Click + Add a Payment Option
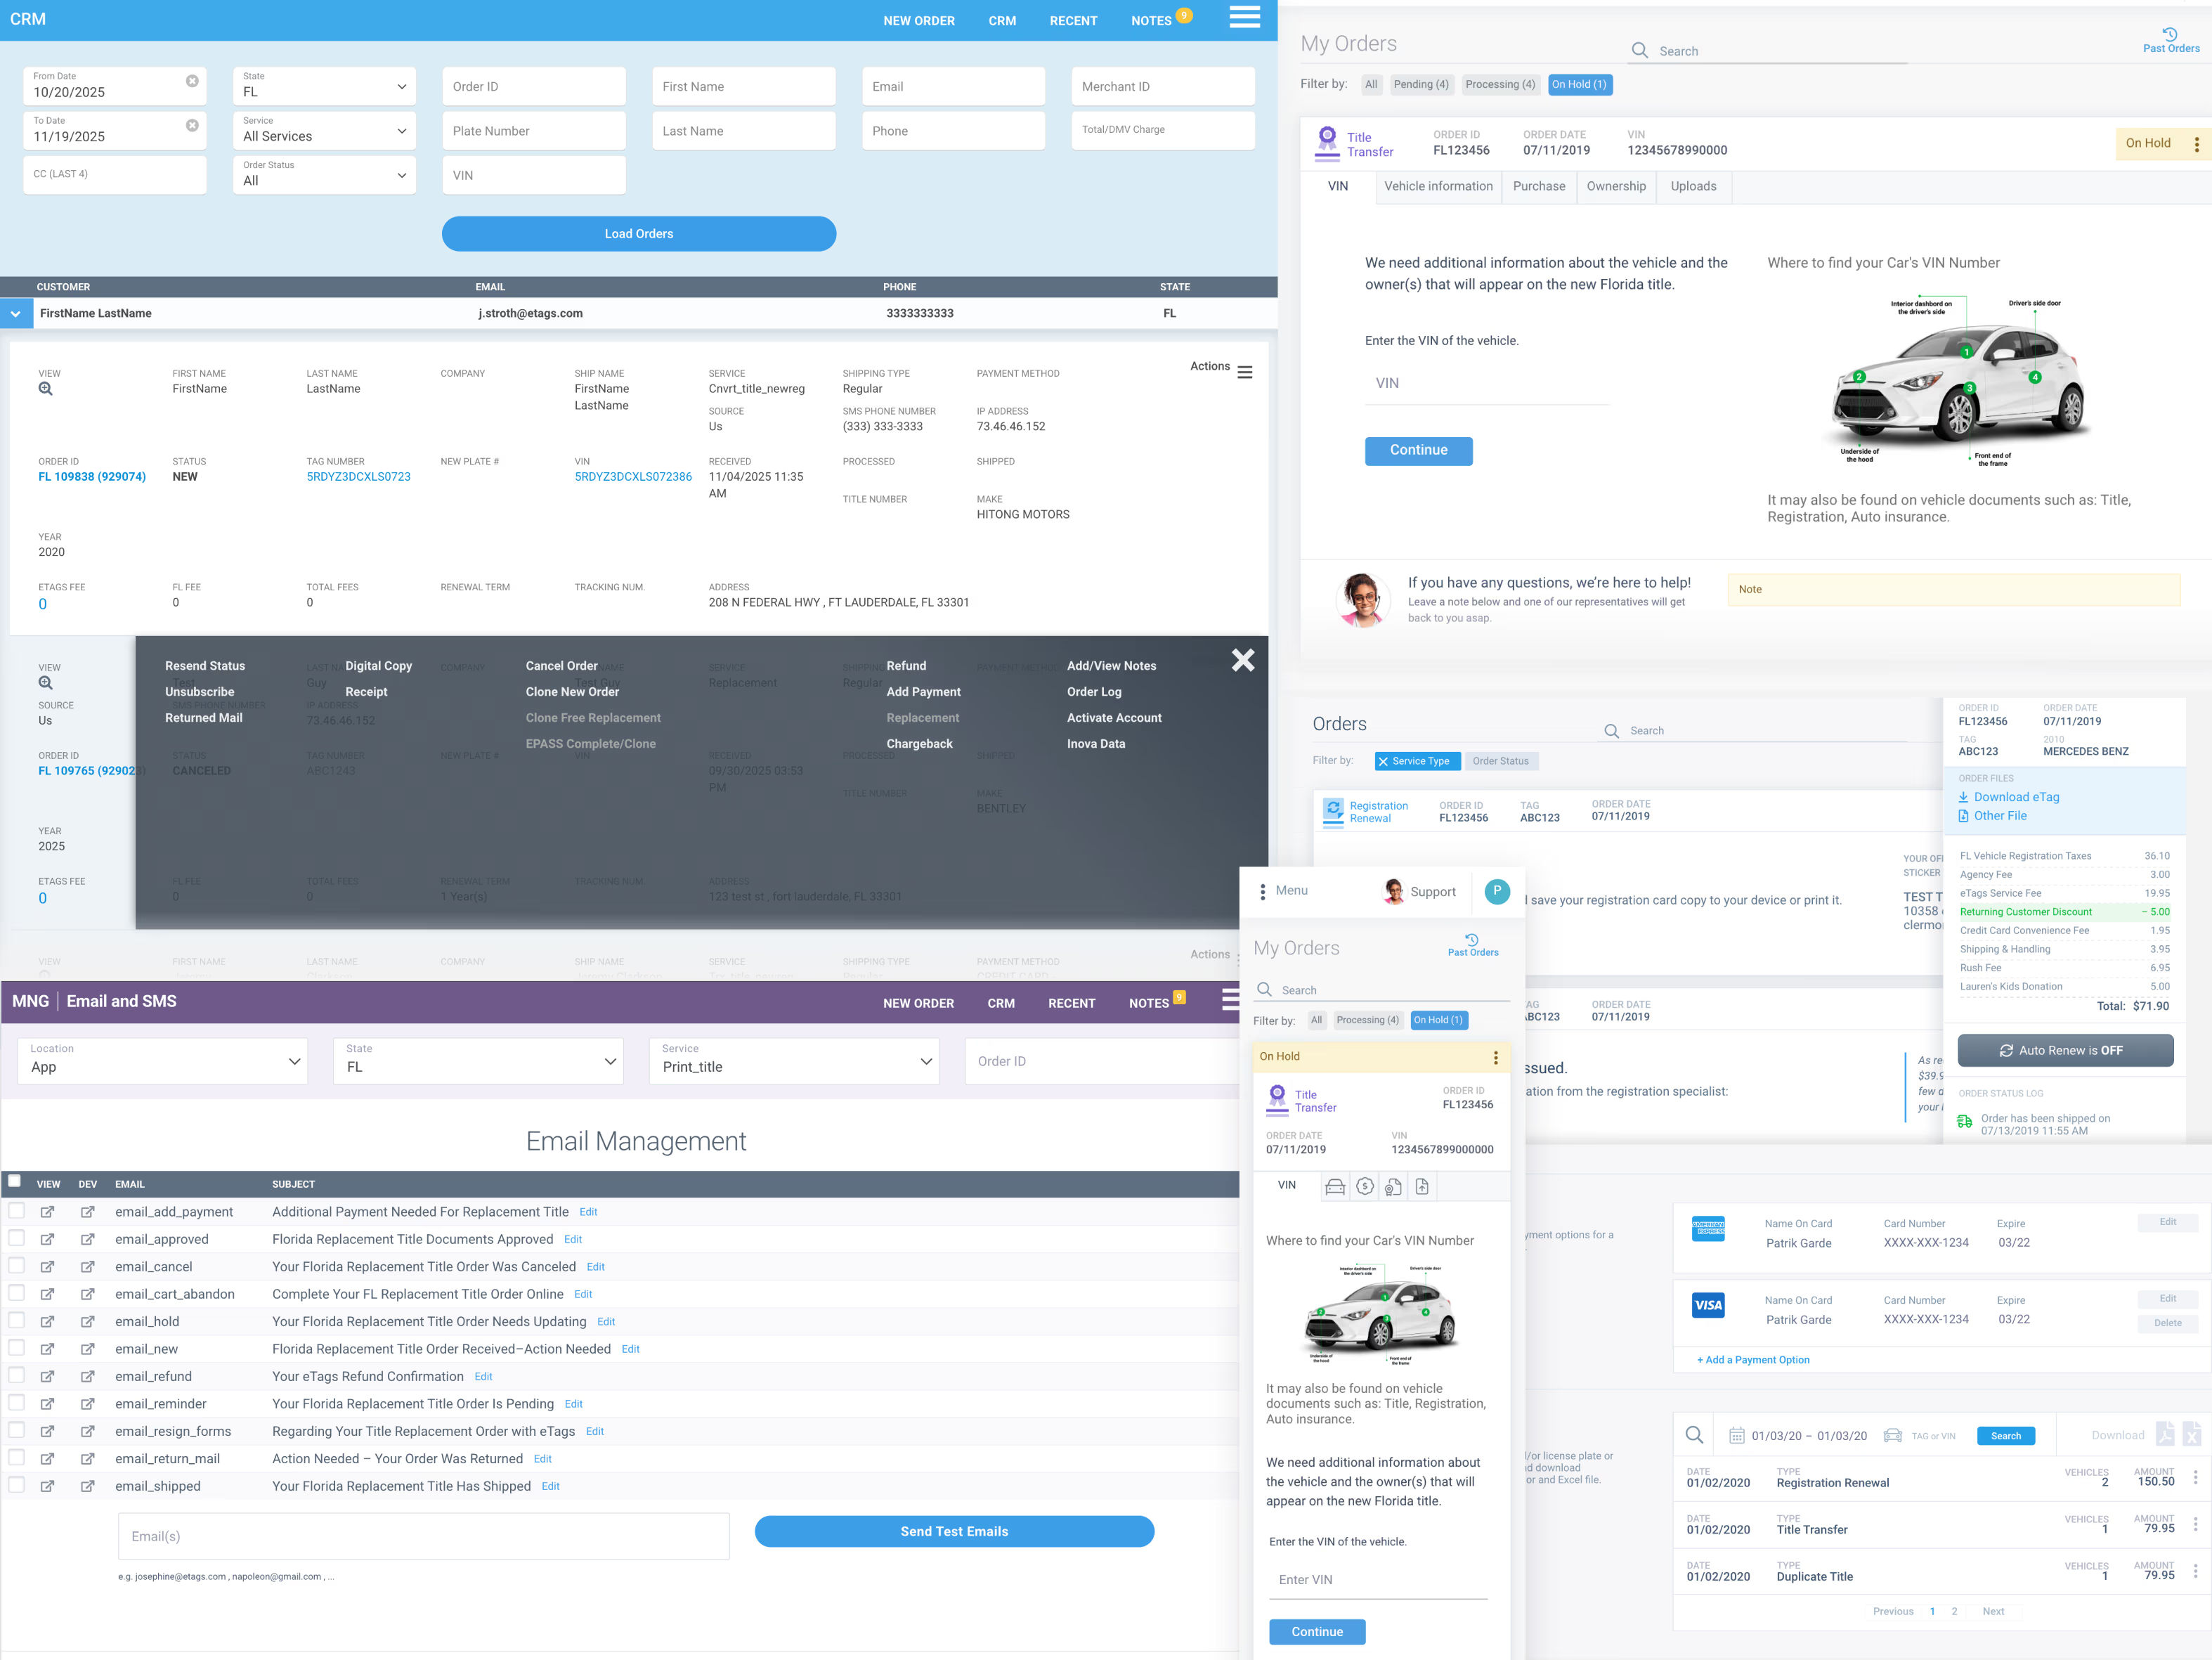The width and height of the screenshot is (2212, 1660). pyautogui.click(x=1753, y=1360)
